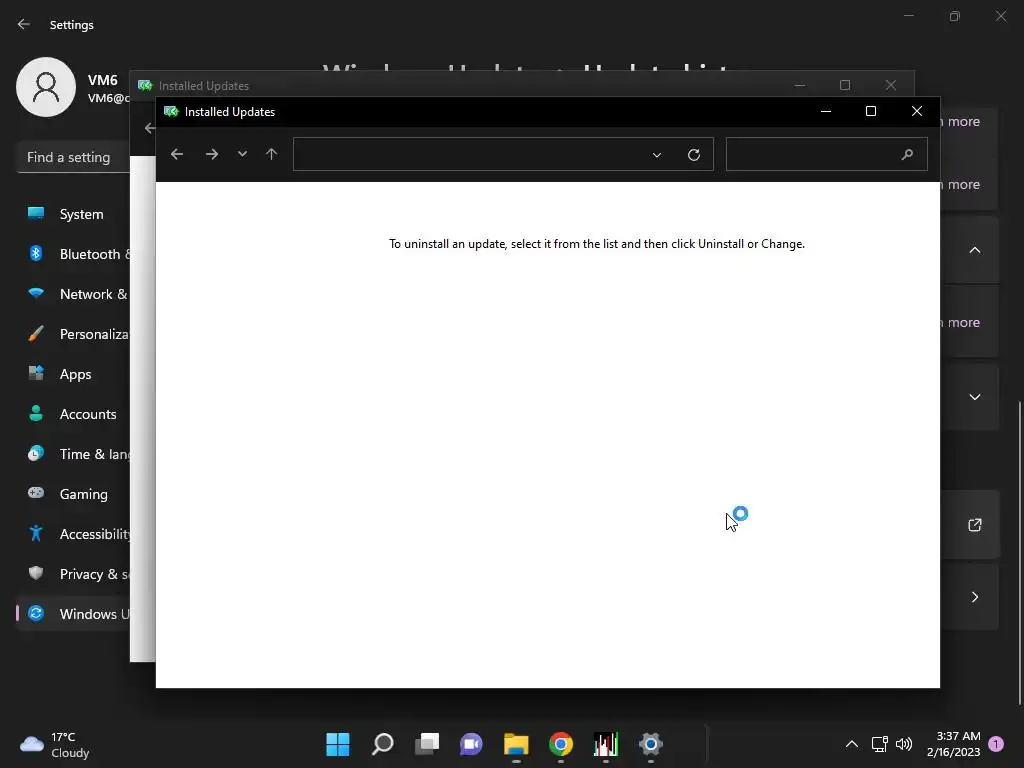The image size is (1024, 768).
Task: Open Bluetooth settings category
Action: (72, 254)
